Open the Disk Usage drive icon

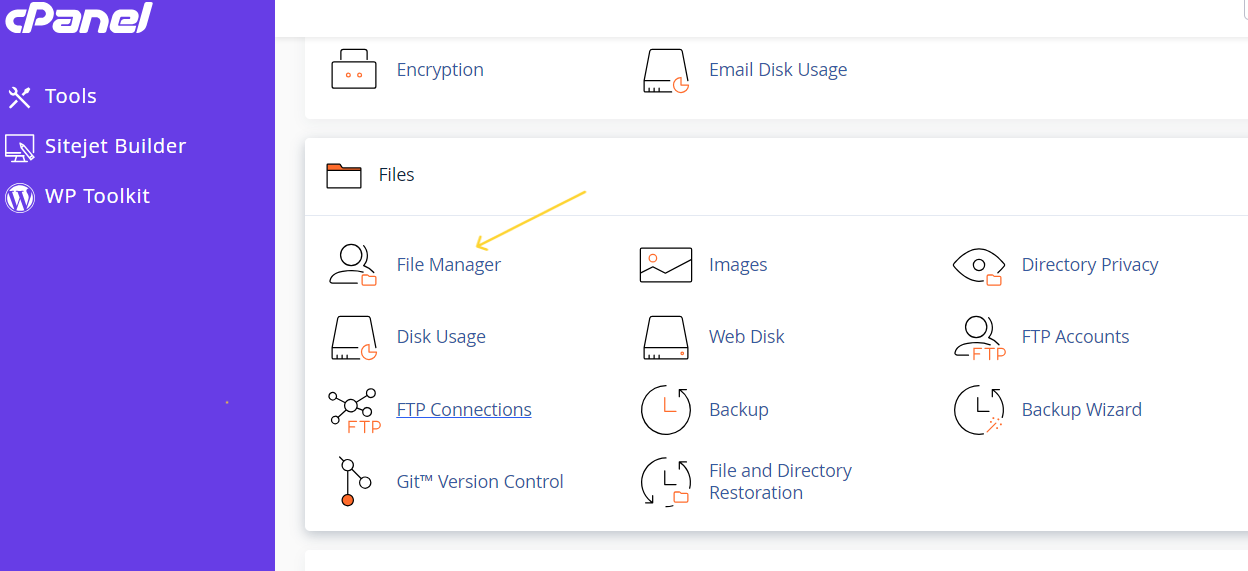354,338
